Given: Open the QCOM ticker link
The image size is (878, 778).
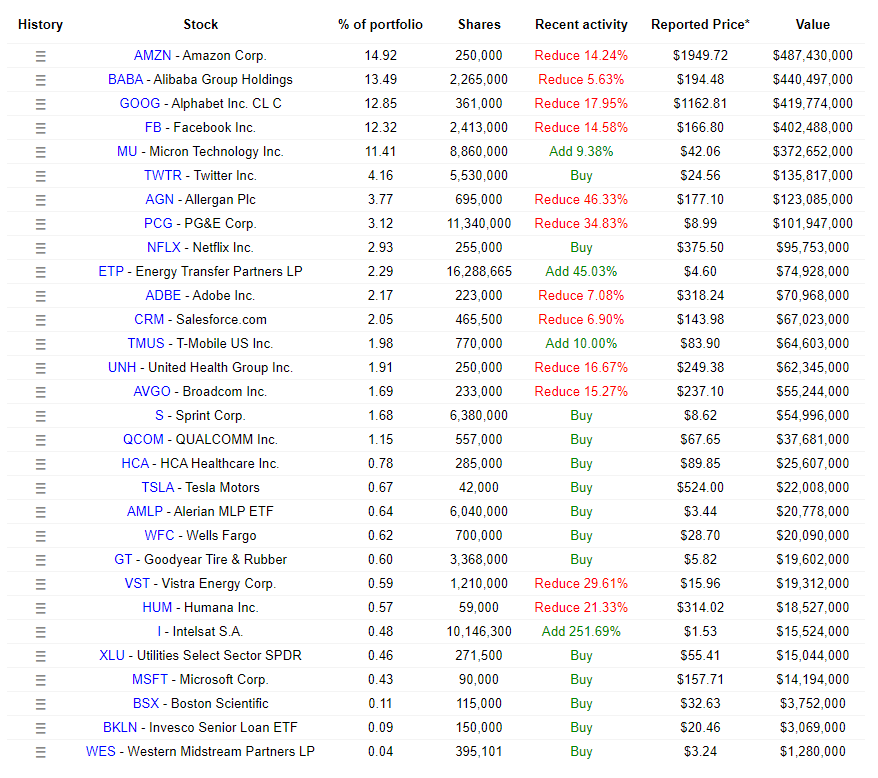Looking at the screenshot, I should coord(143,440).
